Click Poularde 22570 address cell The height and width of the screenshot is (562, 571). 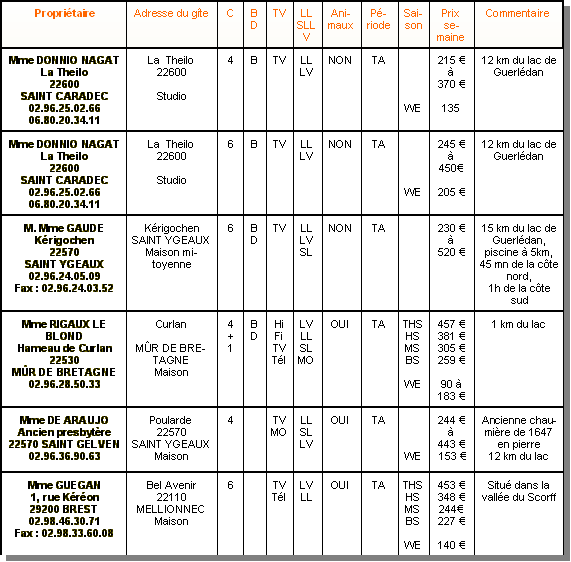pyautogui.click(x=171, y=438)
